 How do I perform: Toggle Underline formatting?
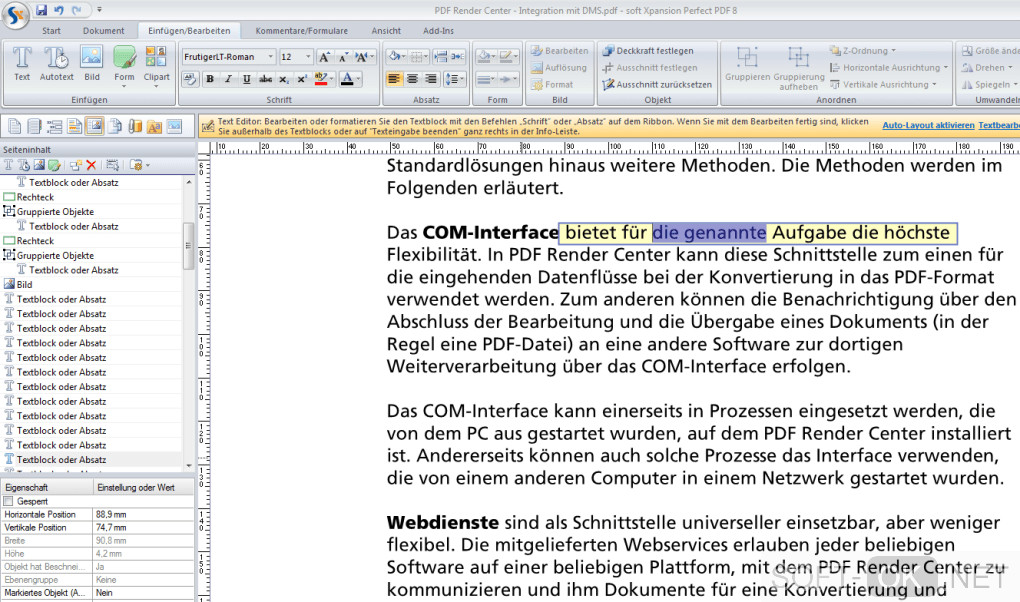pos(247,79)
